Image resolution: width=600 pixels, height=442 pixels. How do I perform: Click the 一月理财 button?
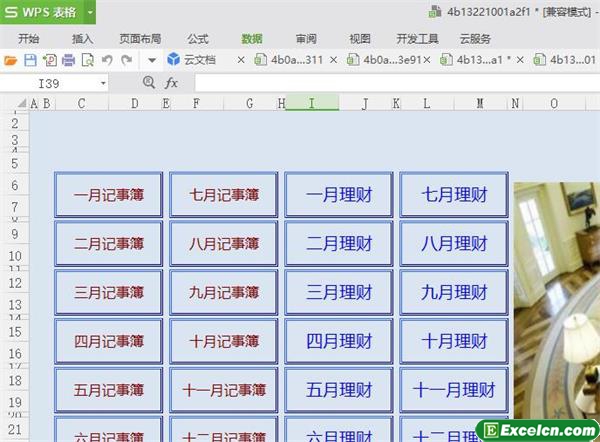pos(339,195)
